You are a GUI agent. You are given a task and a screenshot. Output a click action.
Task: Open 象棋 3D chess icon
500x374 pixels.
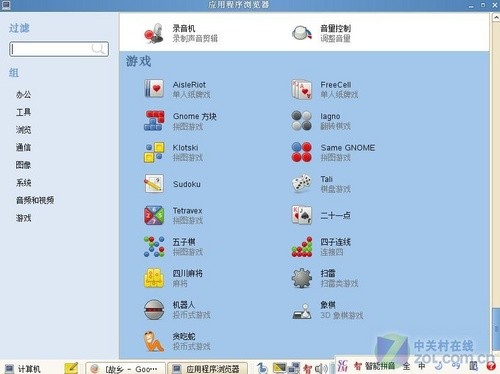click(302, 310)
